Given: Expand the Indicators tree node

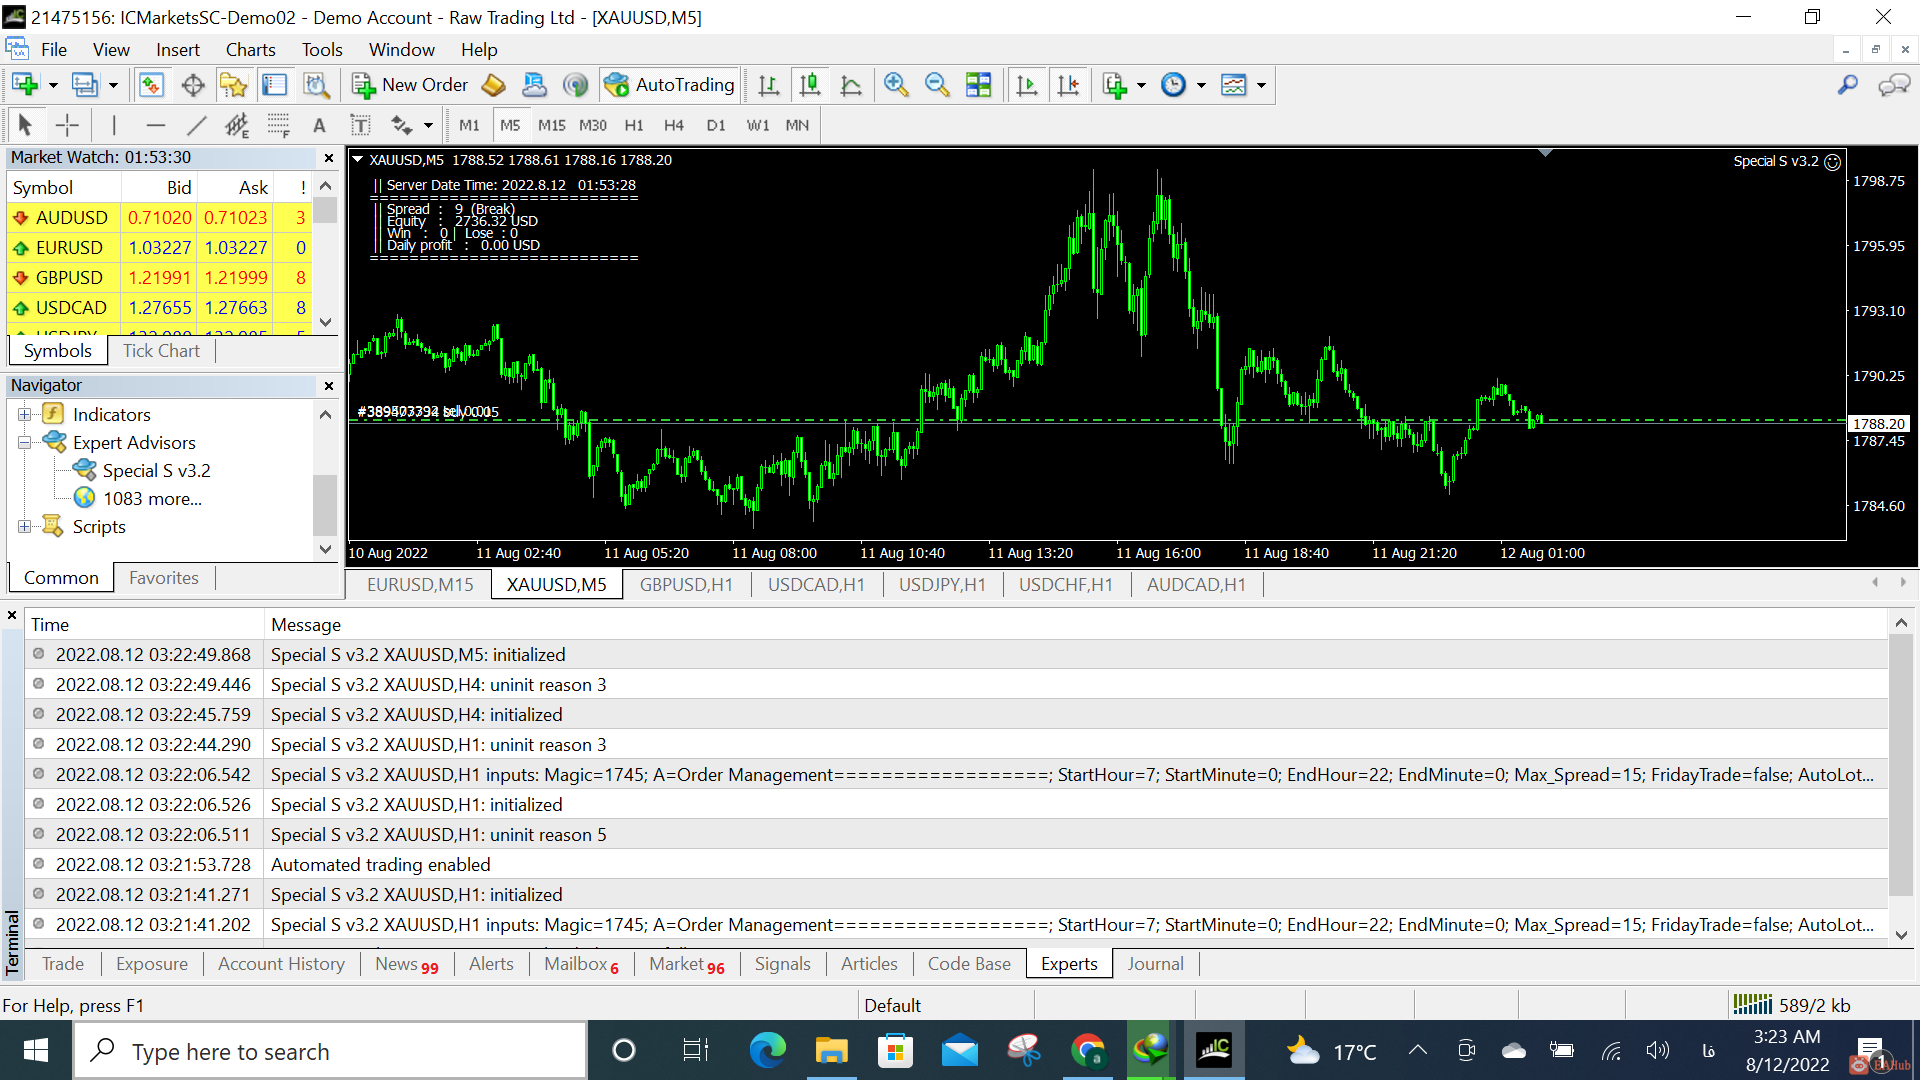Looking at the screenshot, I should pos(24,414).
